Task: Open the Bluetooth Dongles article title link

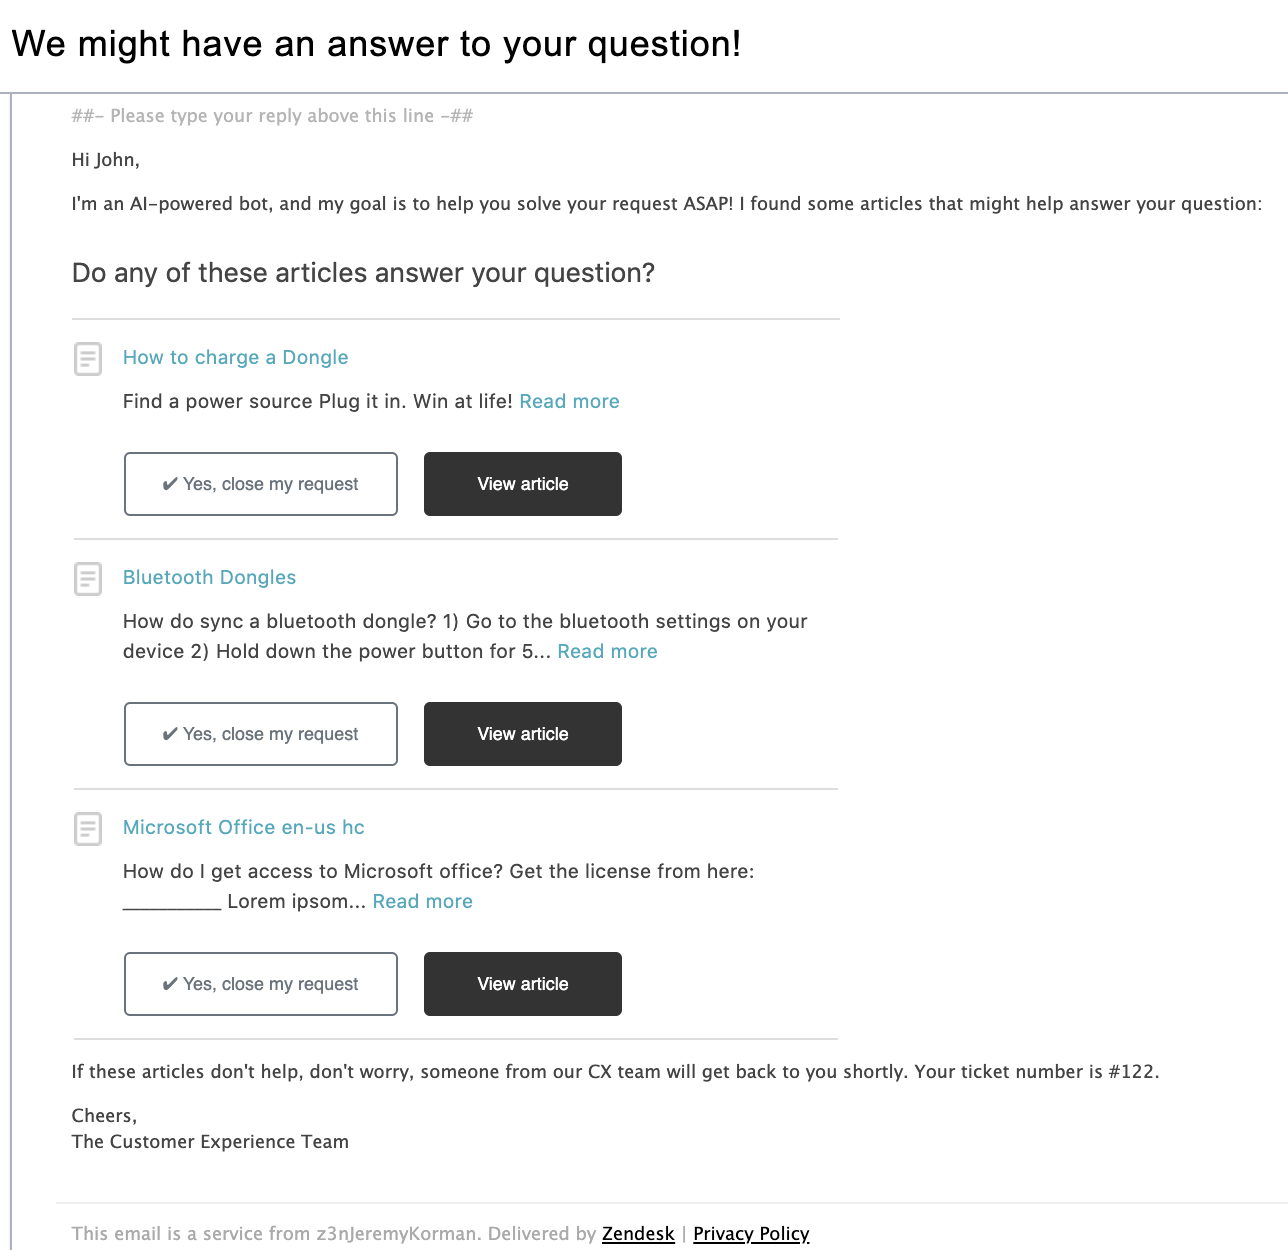Action: (x=209, y=578)
